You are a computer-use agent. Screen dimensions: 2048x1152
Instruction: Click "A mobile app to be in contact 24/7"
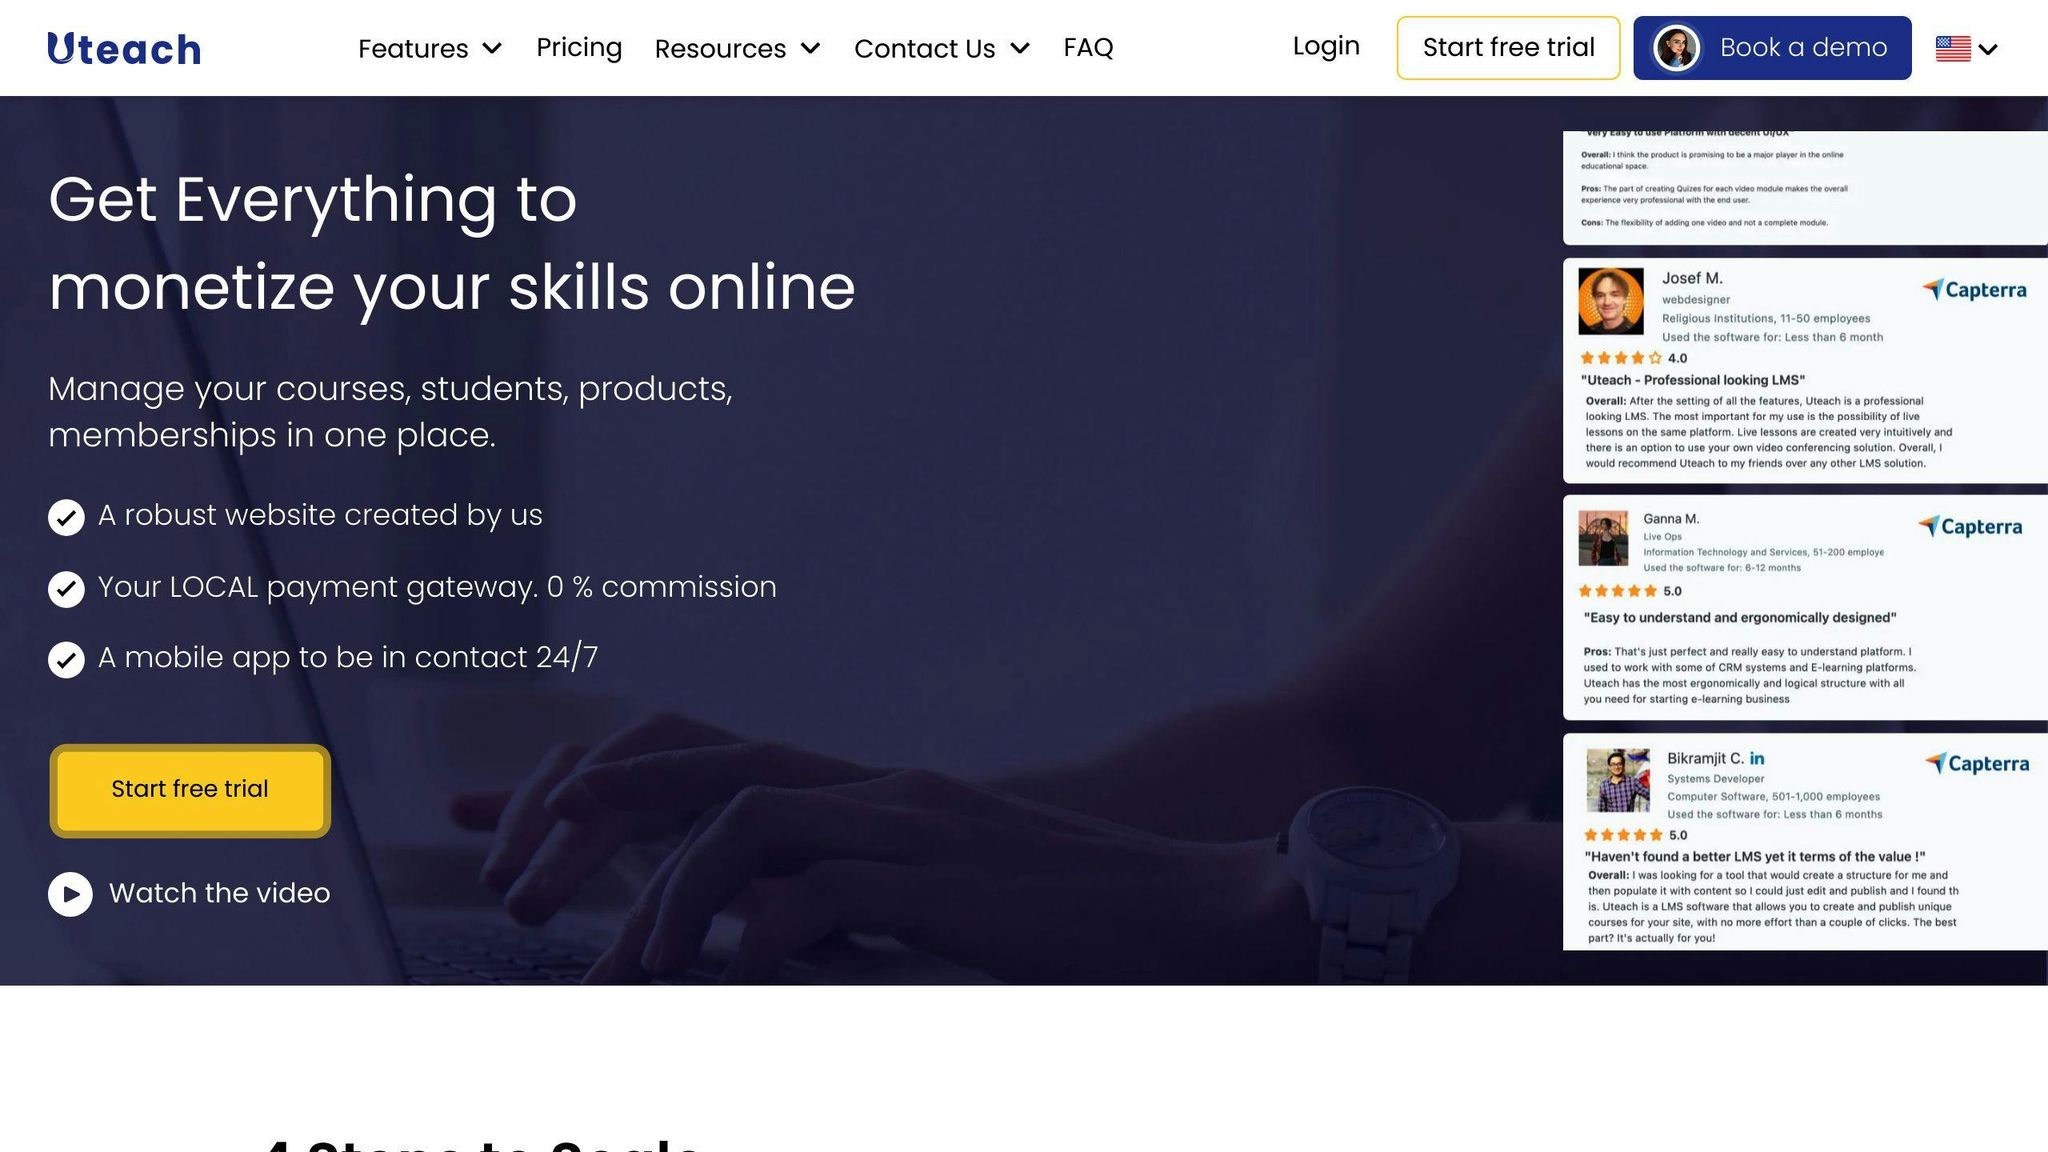[348, 657]
